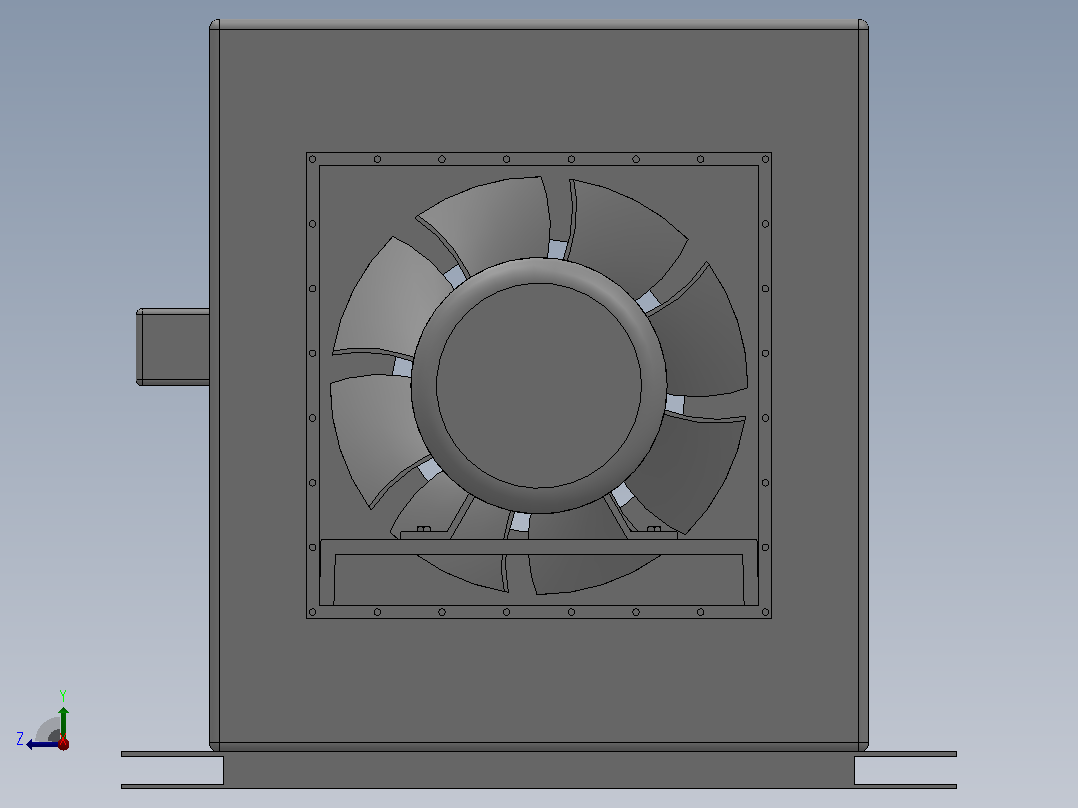Select the housing's top edge strip
1078x808 pixels.
[539, 24]
